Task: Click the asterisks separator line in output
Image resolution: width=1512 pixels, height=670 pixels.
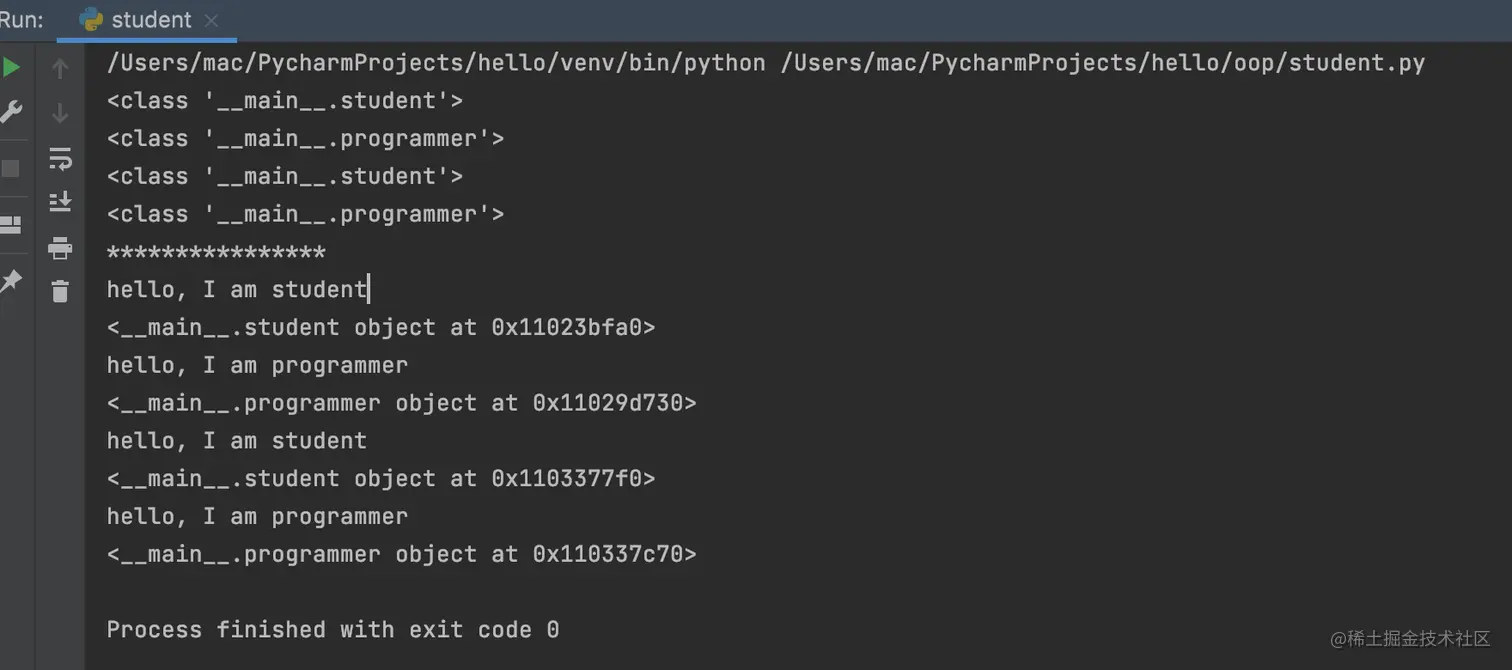Action: click(x=216, y=251)
